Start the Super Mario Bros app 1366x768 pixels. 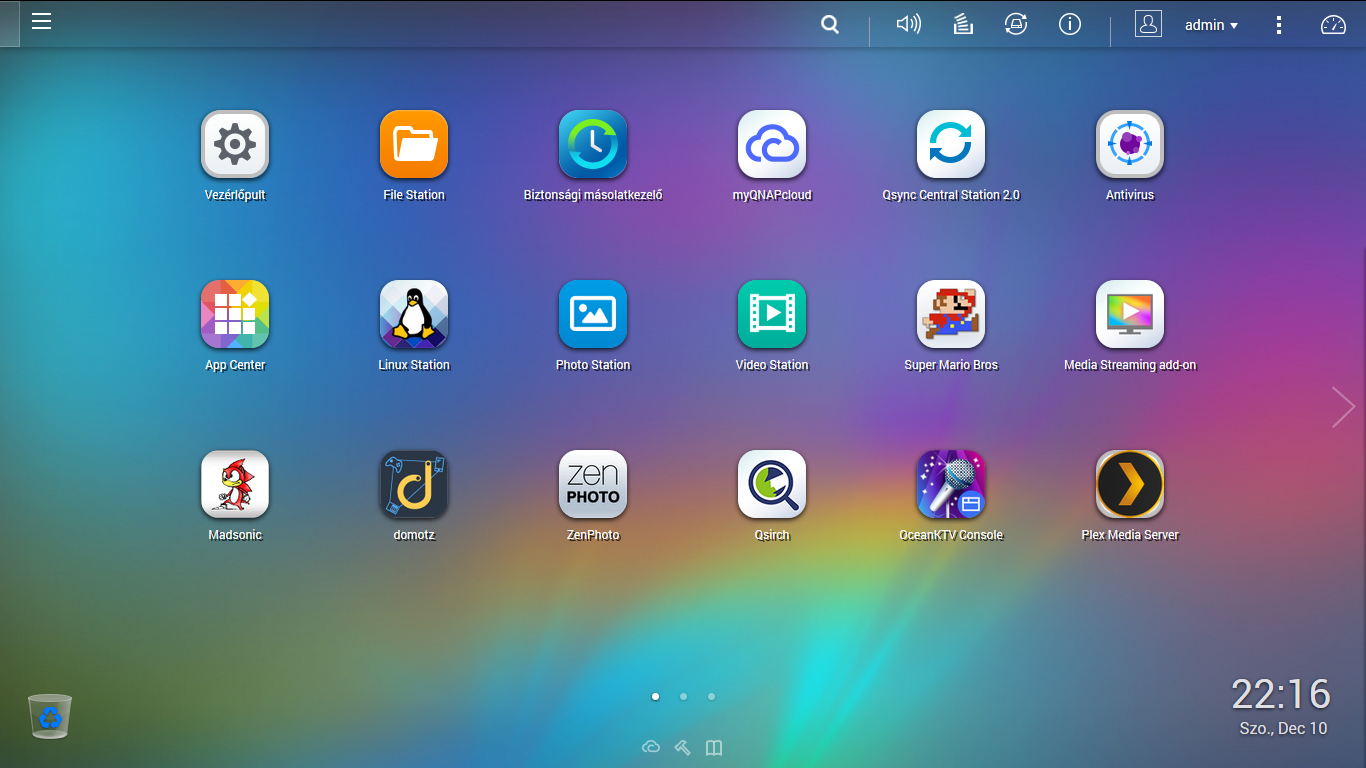pos(951,313)
